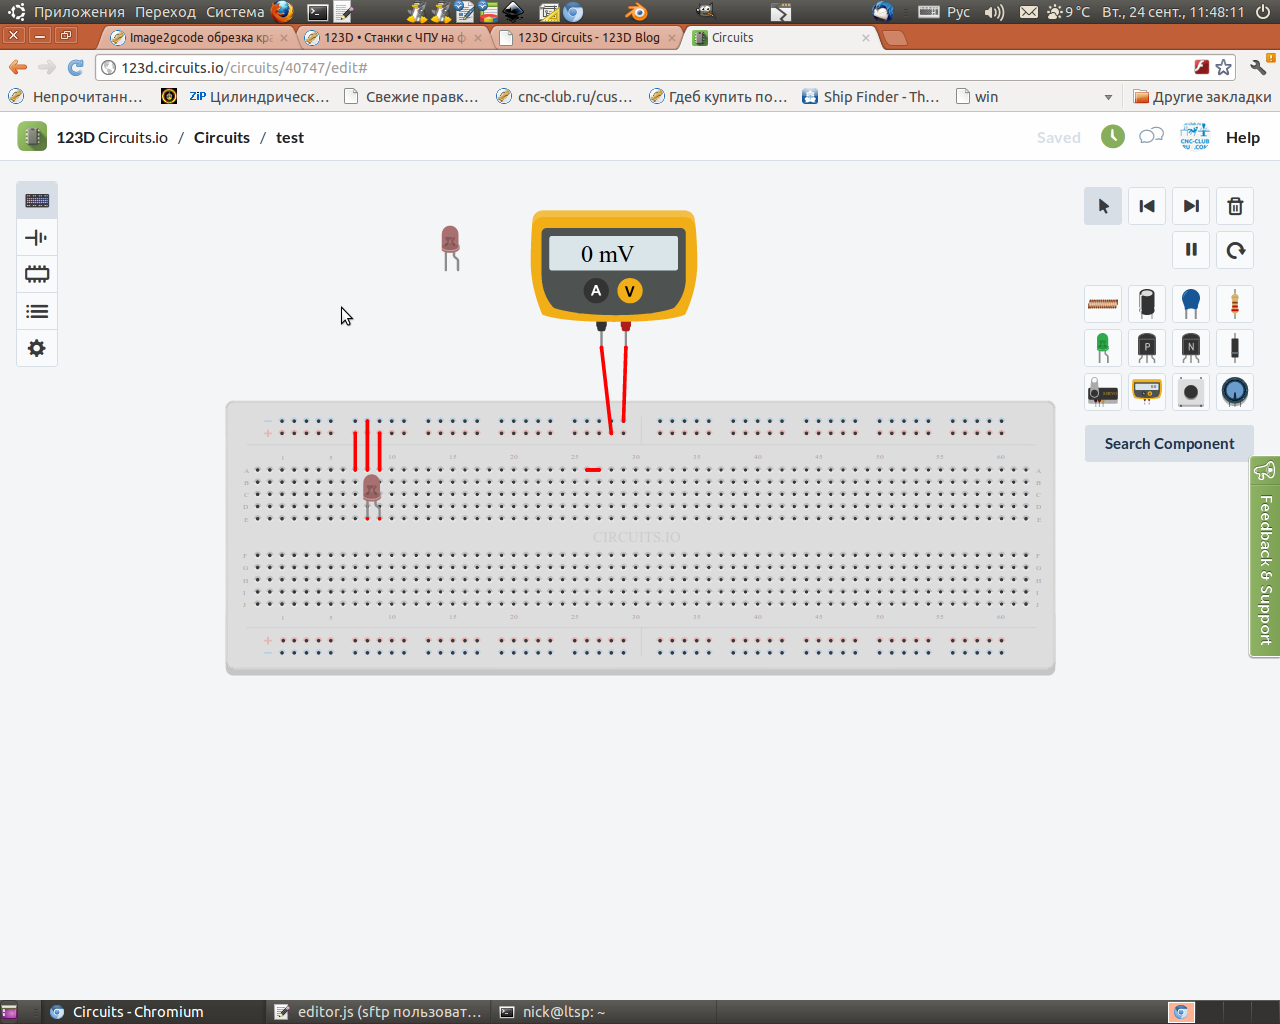
Task: Add a PNP transistor
Action: (1147, 348)
